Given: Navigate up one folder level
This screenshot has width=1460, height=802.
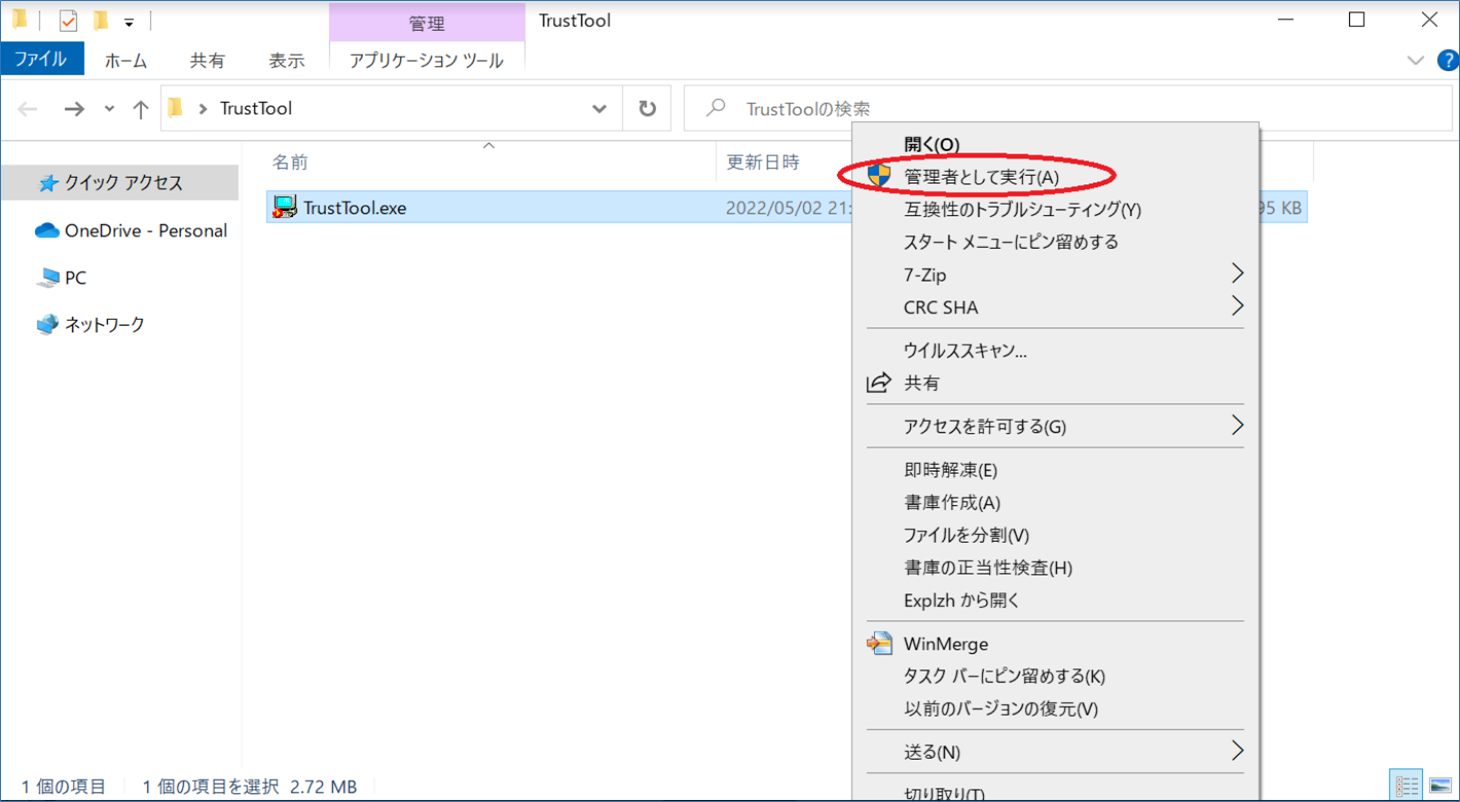Looking at the screenshot, I should point(139,108).
